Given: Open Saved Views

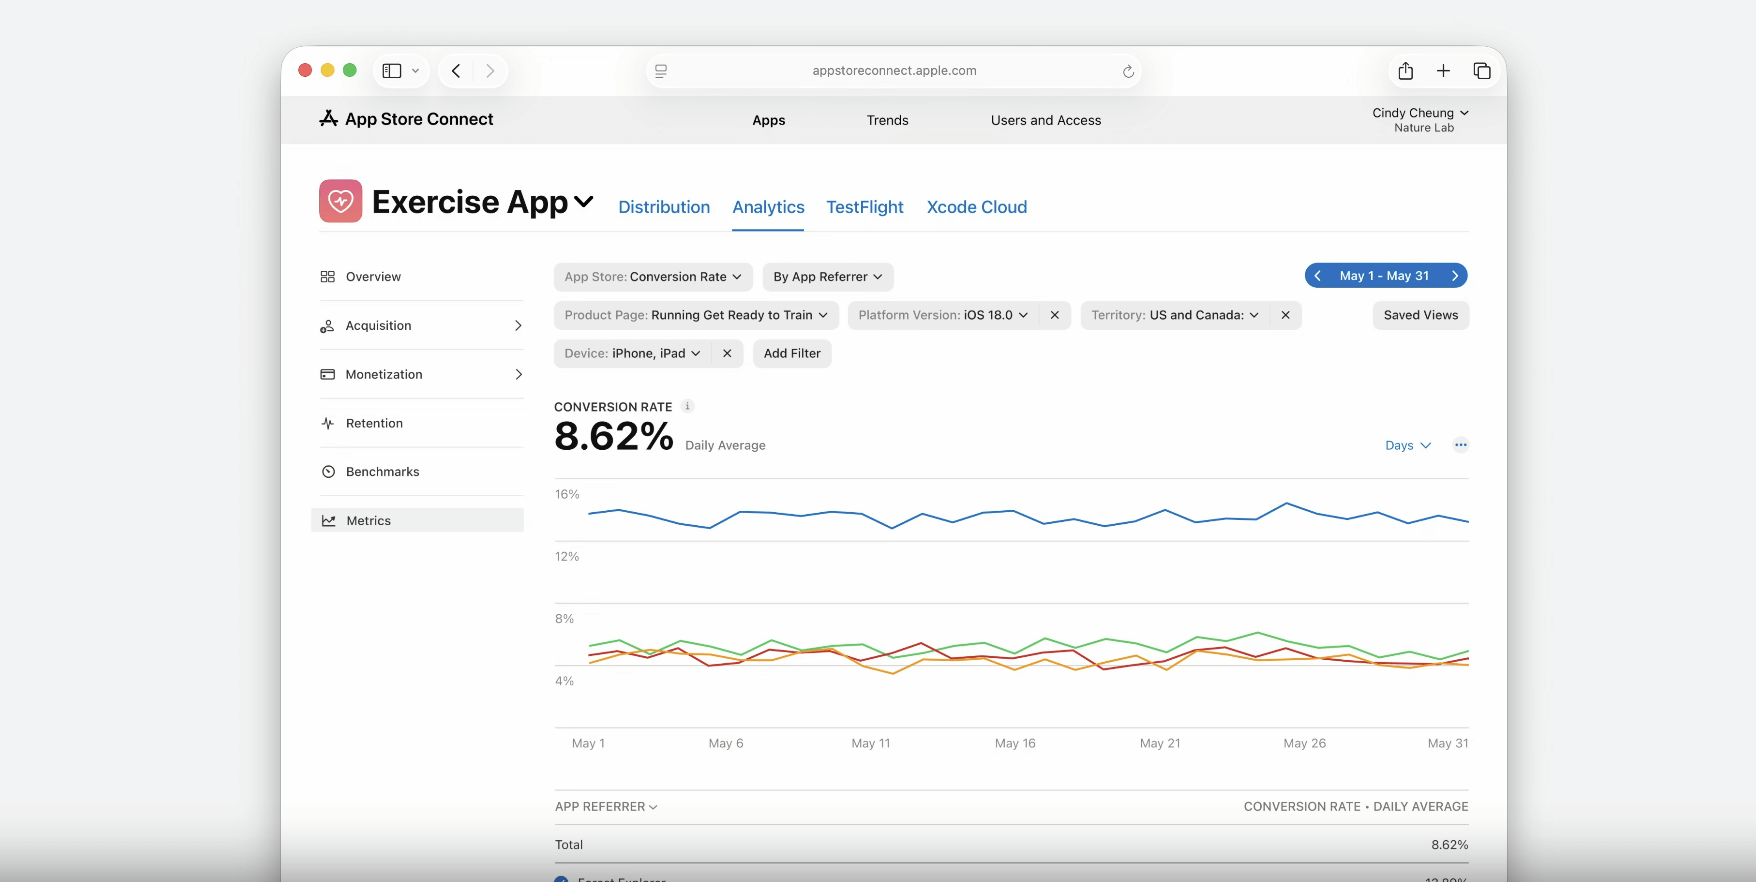Looking at the screenshot, I should [1421, 315].
